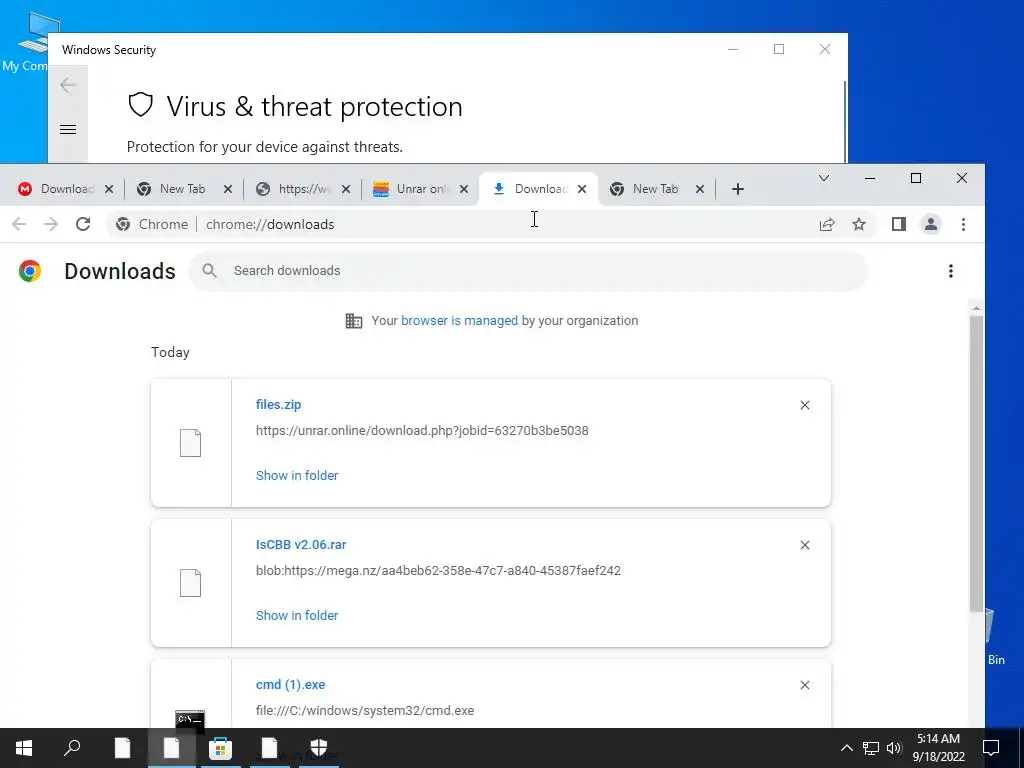Open the volume control in tray

tap(894, 748)
